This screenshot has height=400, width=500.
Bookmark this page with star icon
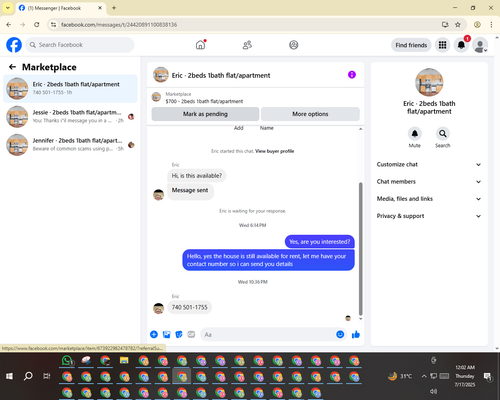click(458, 25)
